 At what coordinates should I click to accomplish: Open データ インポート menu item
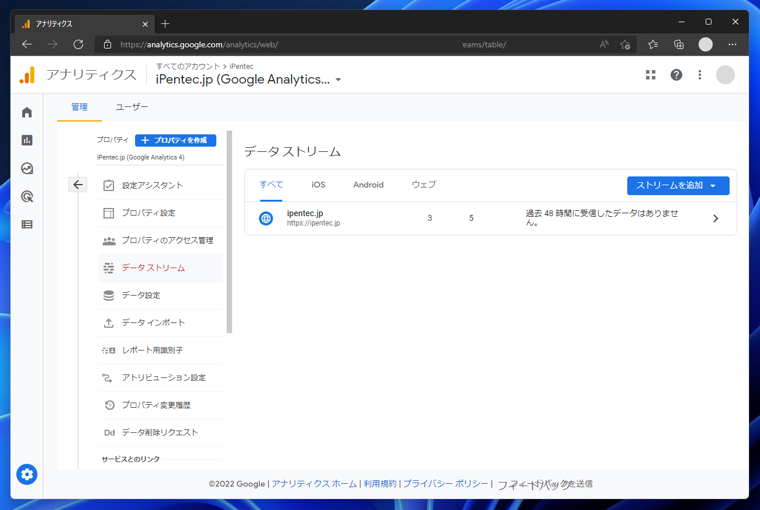pos(161,323)
